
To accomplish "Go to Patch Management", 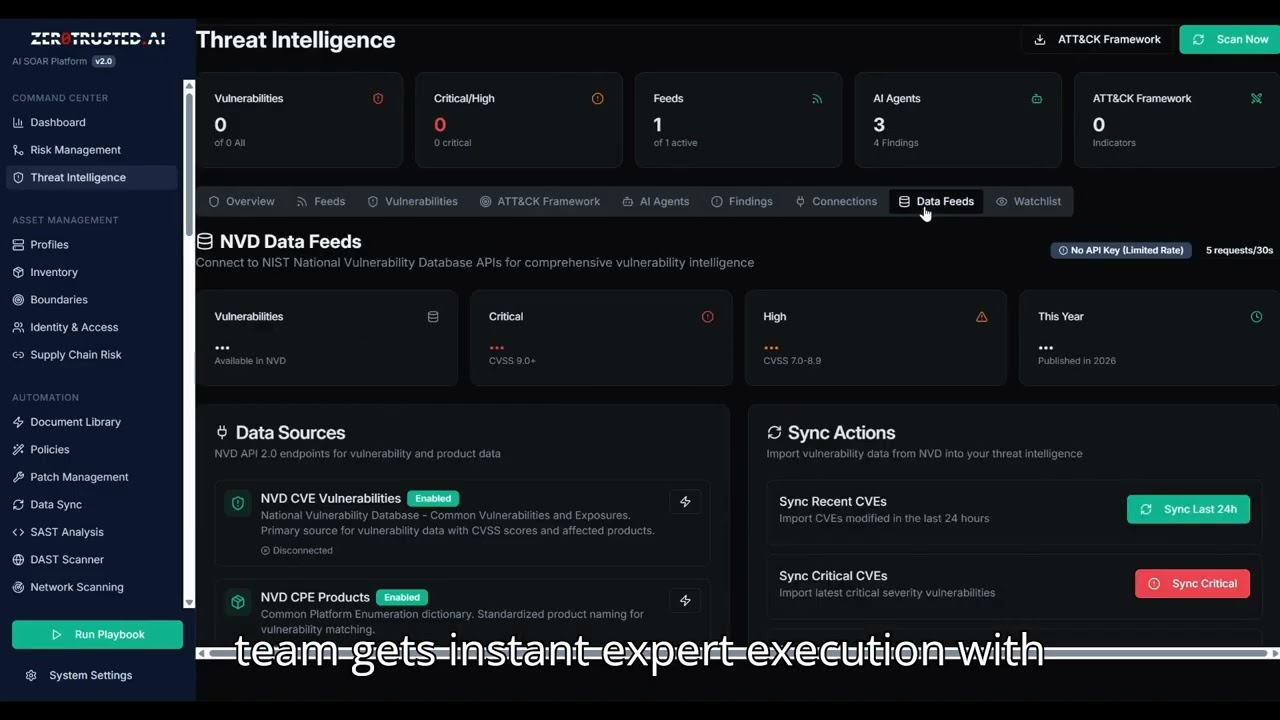I will pos(79,477).
